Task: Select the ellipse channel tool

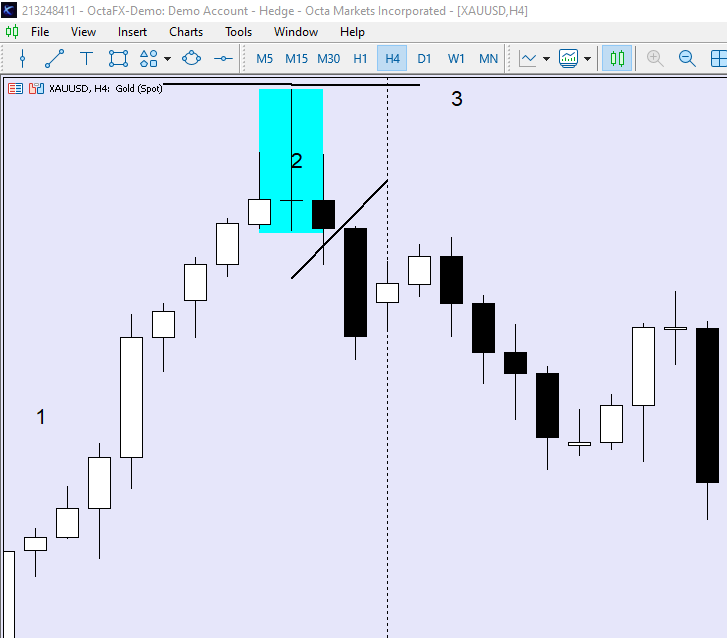Action: pos(191,58)
